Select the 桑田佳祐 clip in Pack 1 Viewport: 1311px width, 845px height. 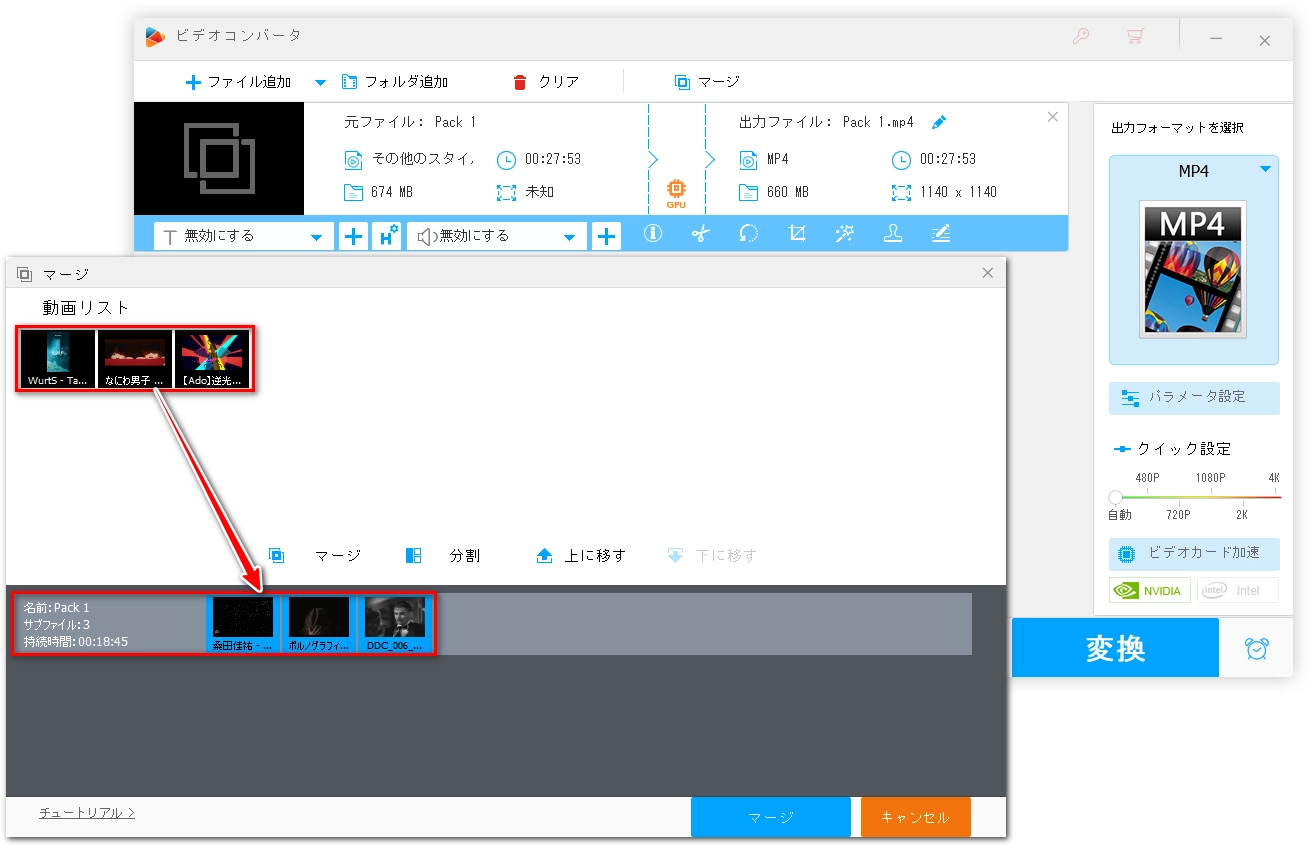(x=243, y=624)
